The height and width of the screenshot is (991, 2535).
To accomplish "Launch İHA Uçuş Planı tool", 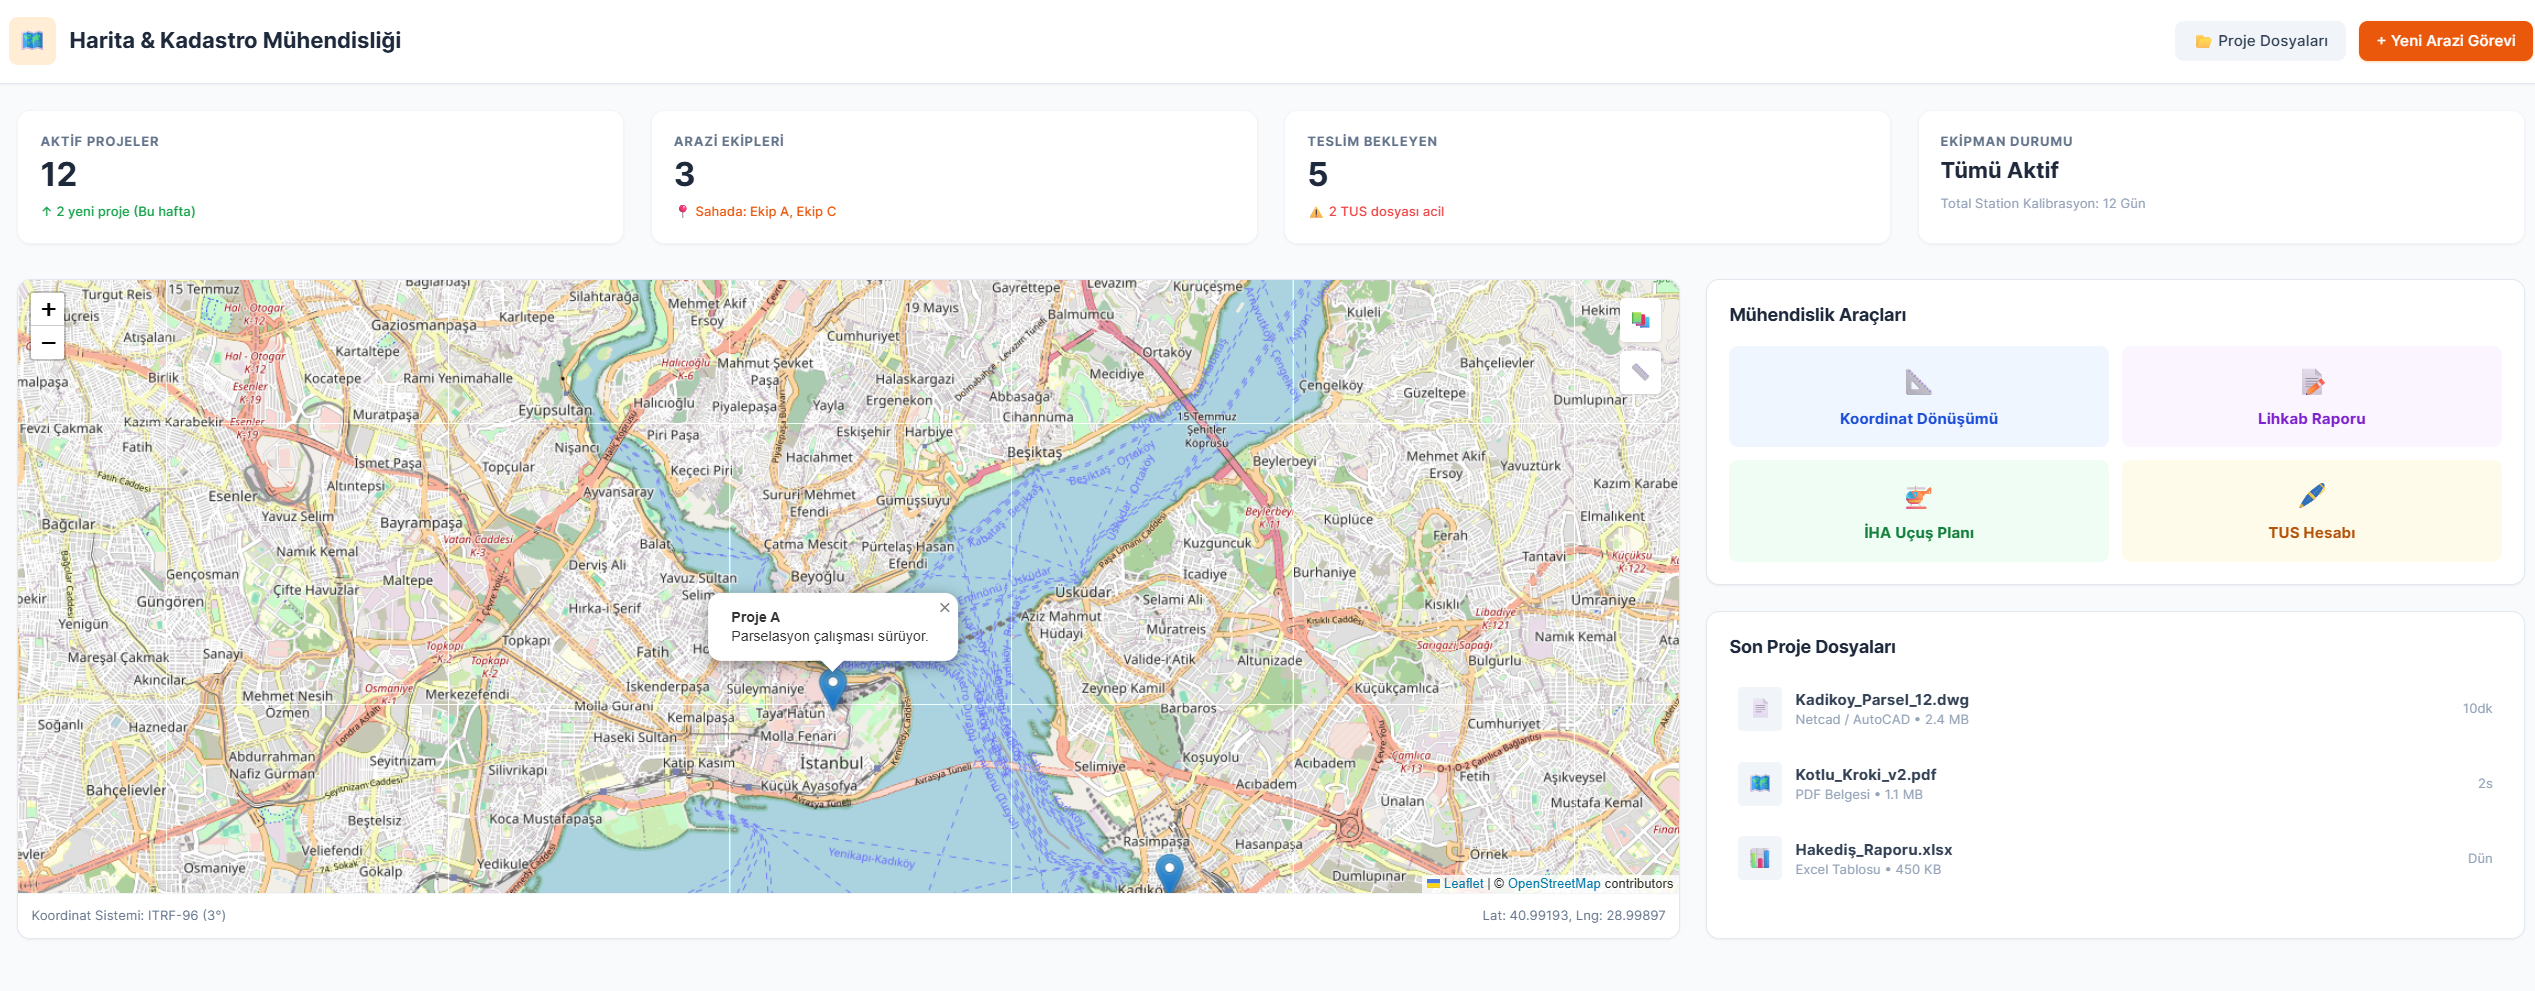I will tap(1918, 511).
